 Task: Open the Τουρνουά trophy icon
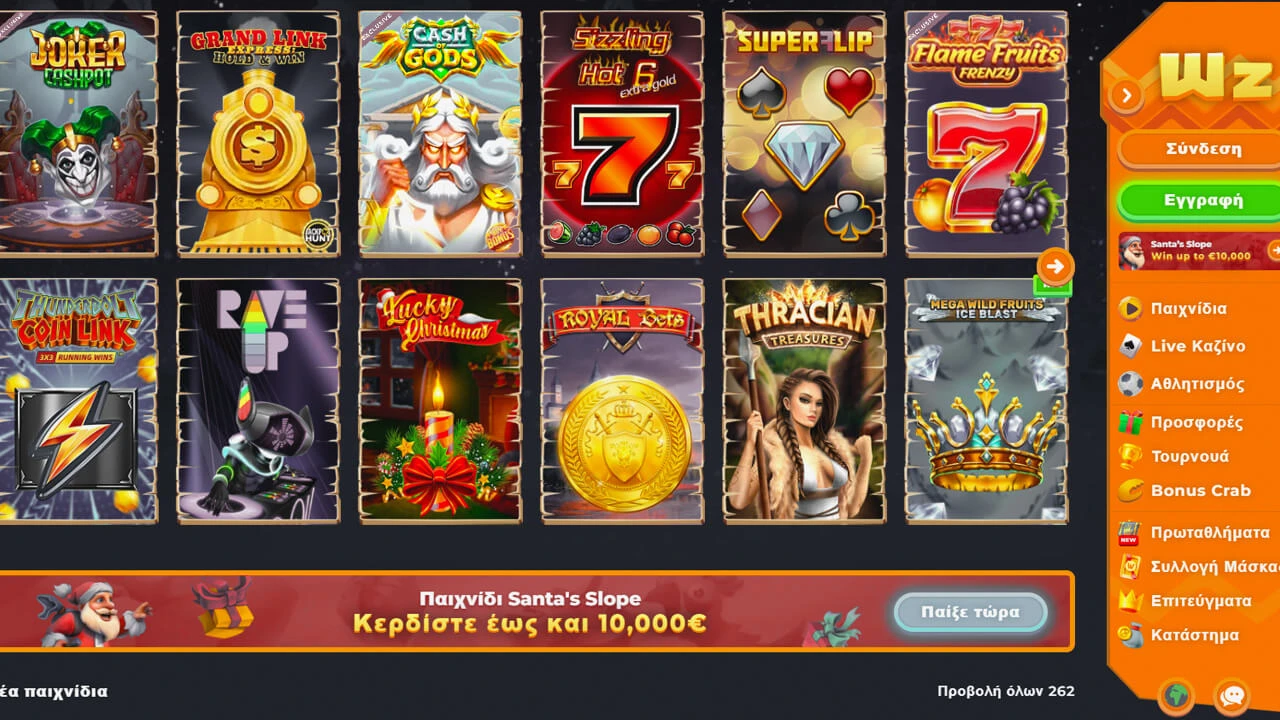tap(1130, 457)
